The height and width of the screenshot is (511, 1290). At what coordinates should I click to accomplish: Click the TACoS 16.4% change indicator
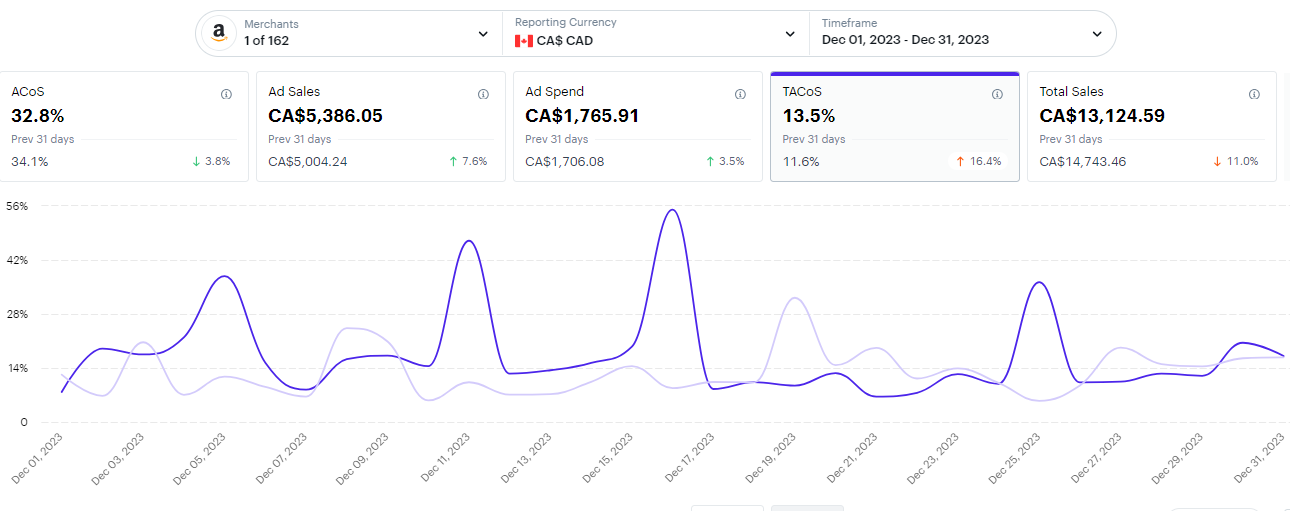978,161
